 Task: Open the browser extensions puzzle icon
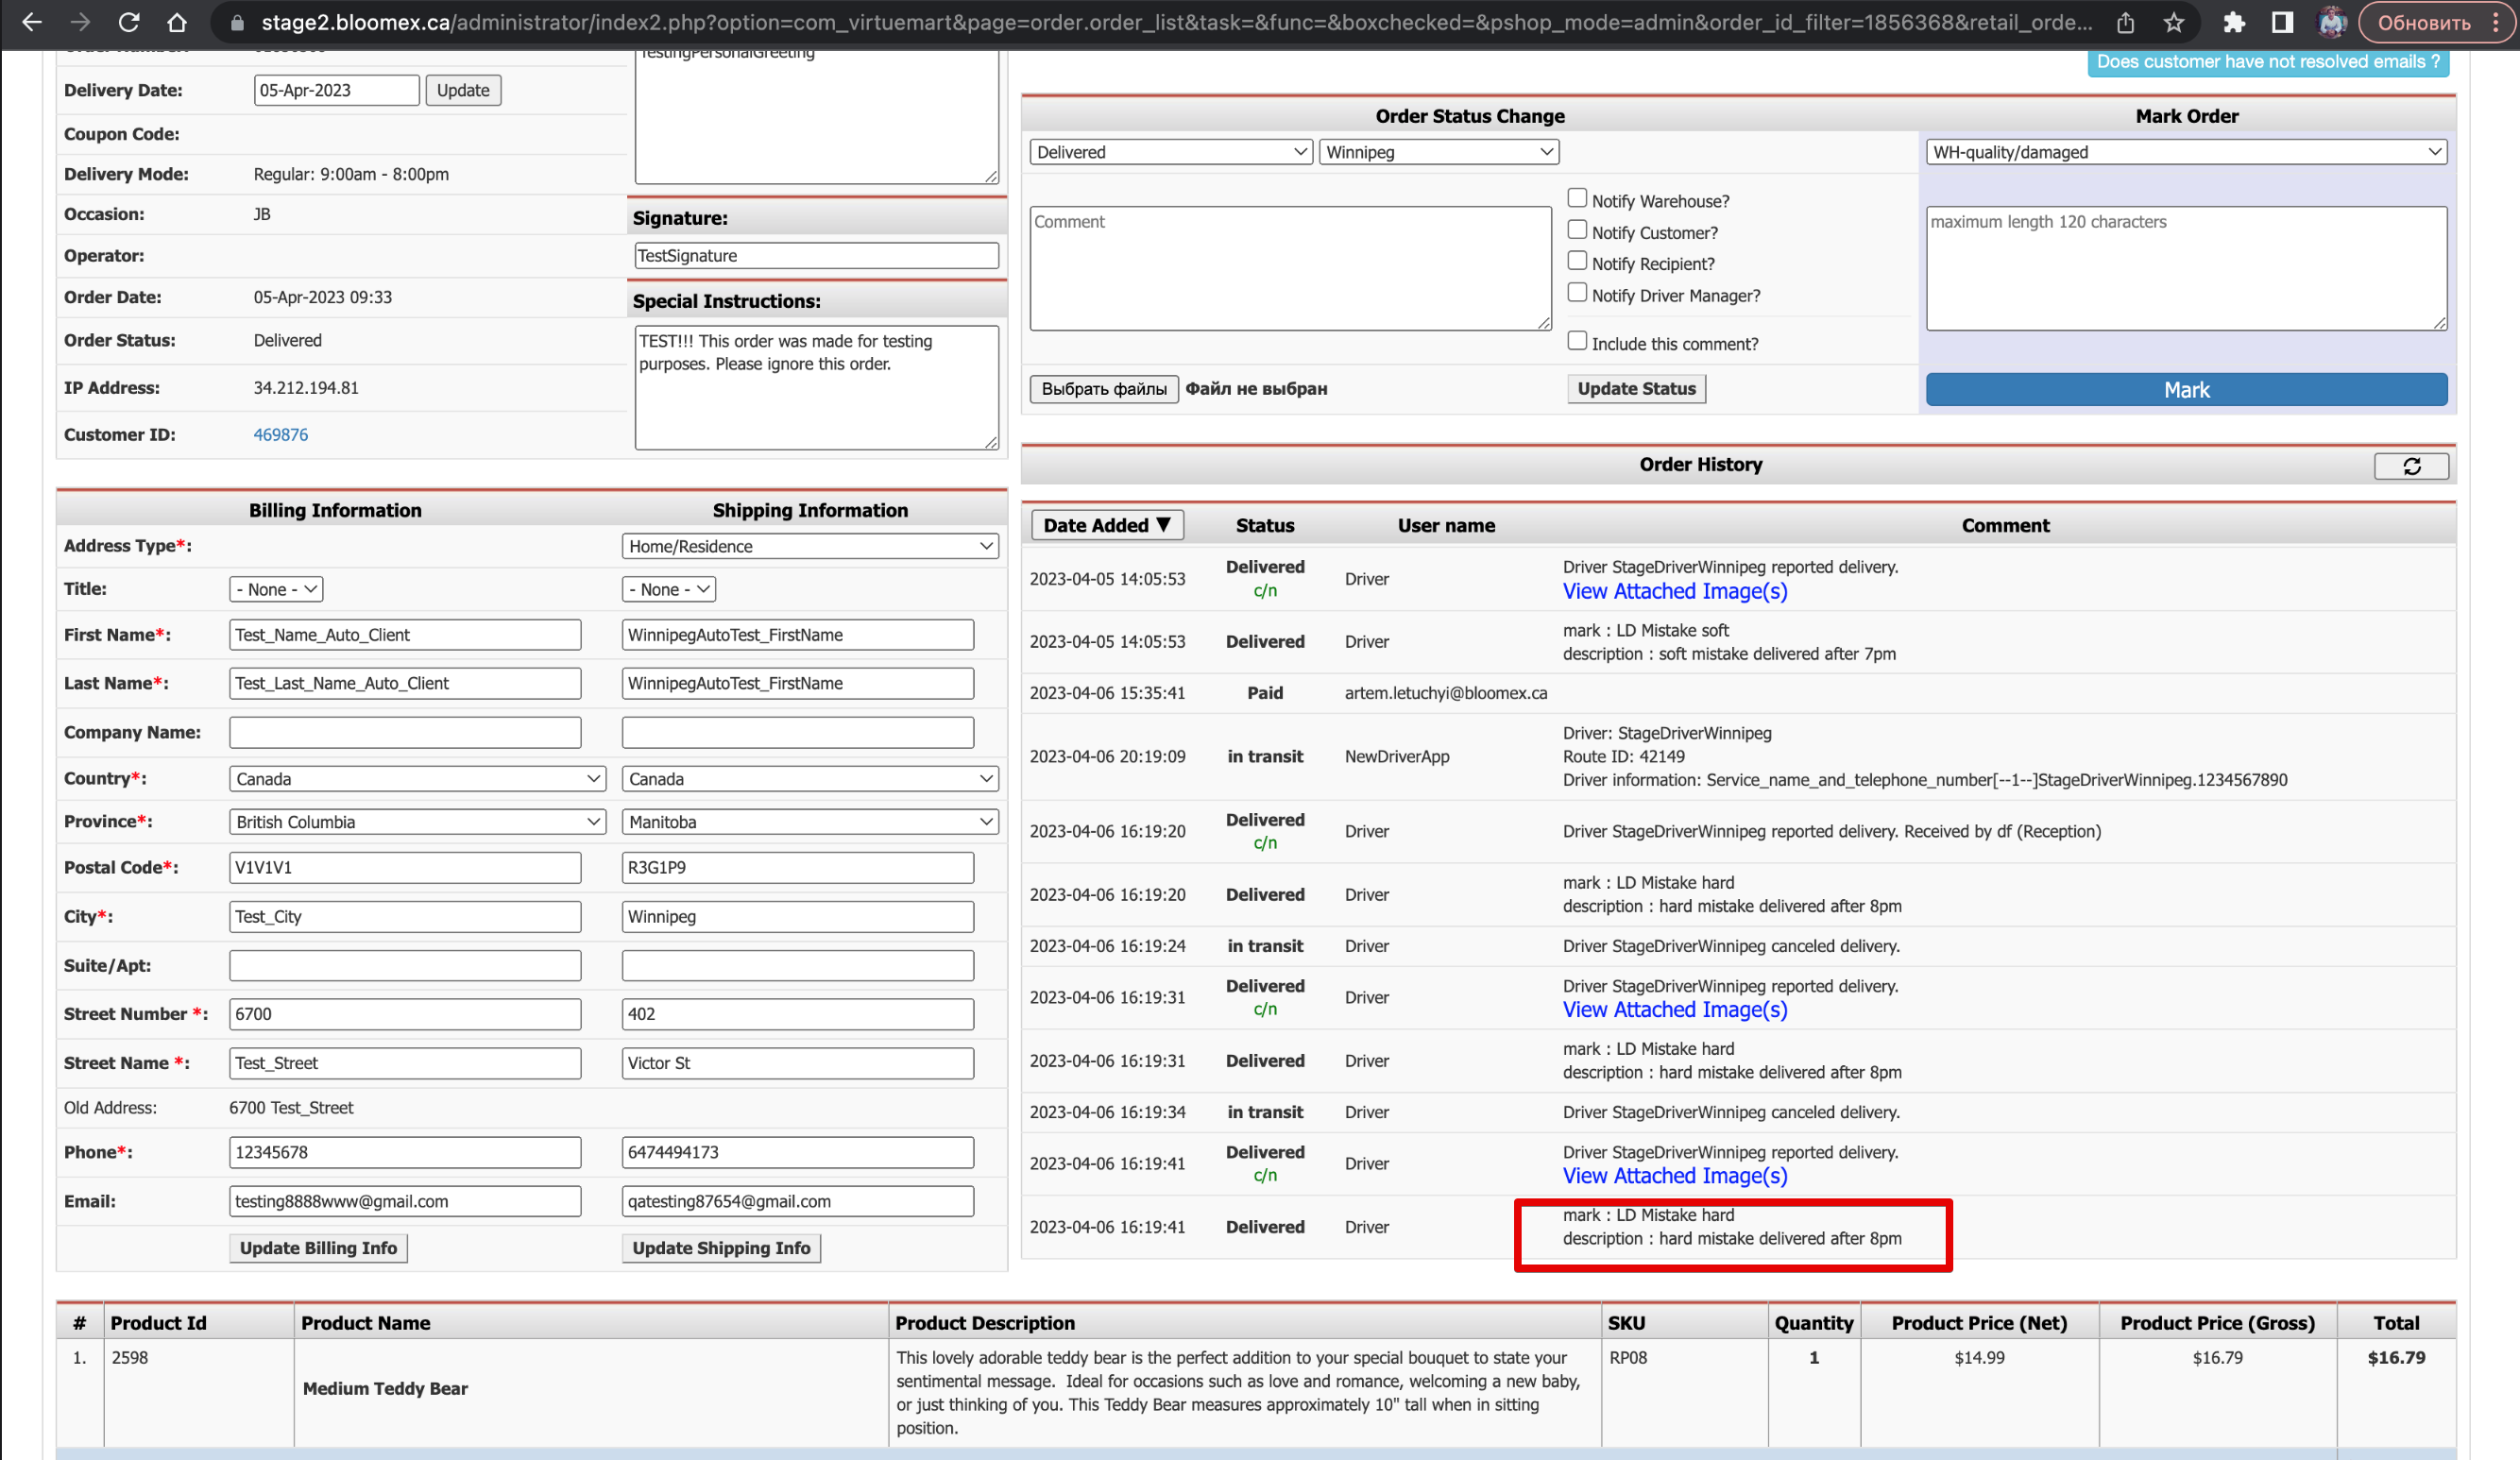click(2234, 22)
